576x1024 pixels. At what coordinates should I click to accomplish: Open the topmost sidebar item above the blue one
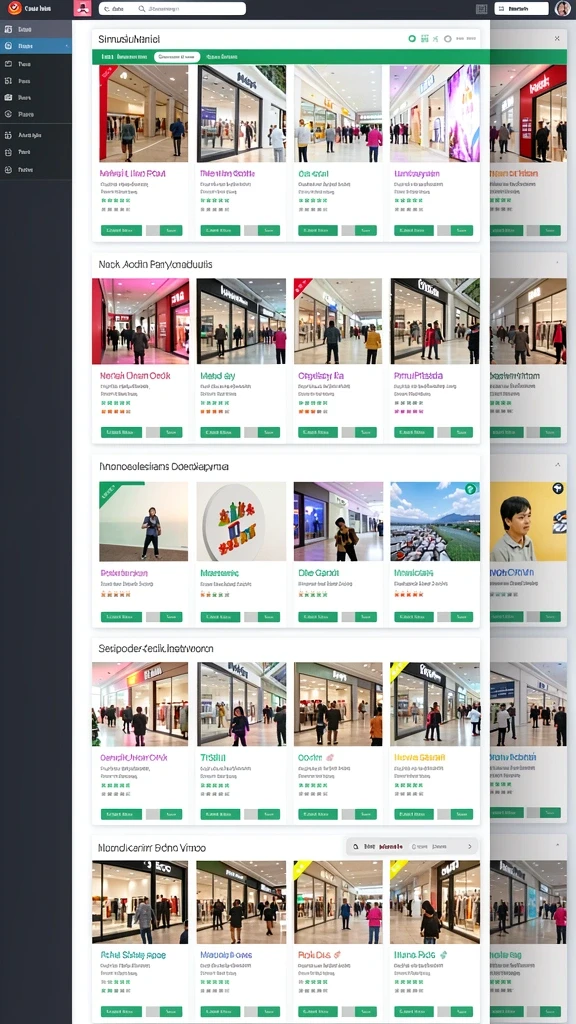pyautogui.click(x=36, y=29)
